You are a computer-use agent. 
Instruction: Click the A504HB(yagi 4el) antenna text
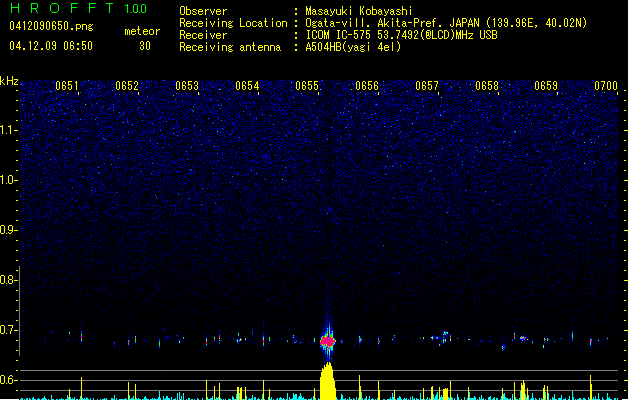pos(353,47)
